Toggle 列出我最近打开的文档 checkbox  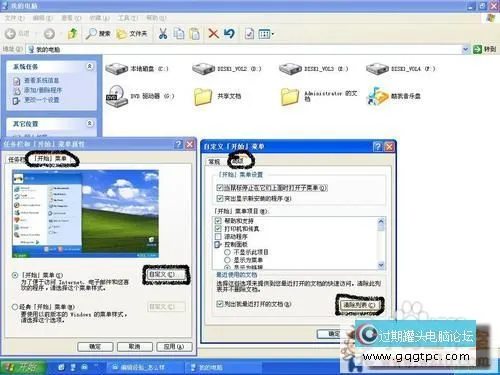(220, 304)
